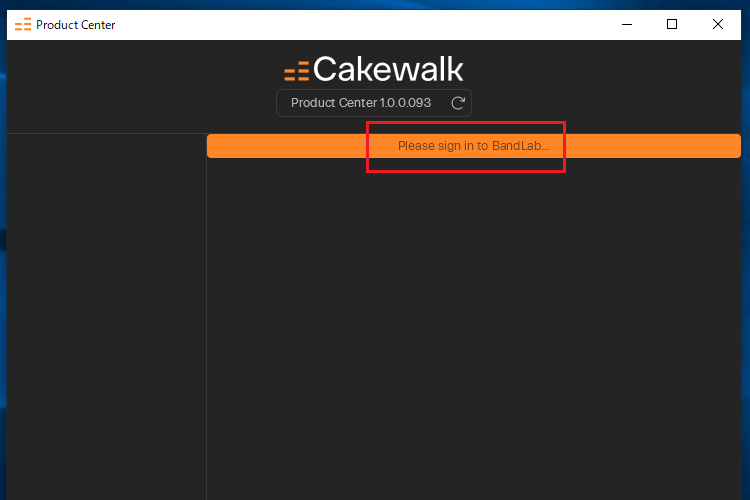Maximize the Product Center window

(x=672, y=24)
